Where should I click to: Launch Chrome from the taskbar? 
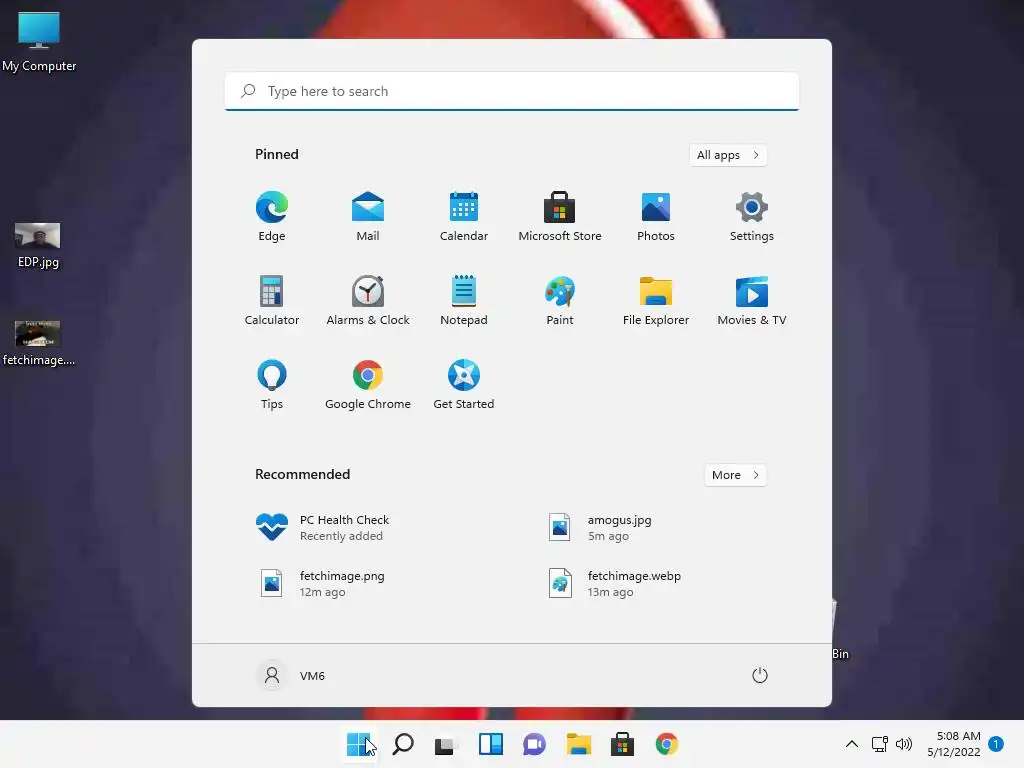[667, 744]
